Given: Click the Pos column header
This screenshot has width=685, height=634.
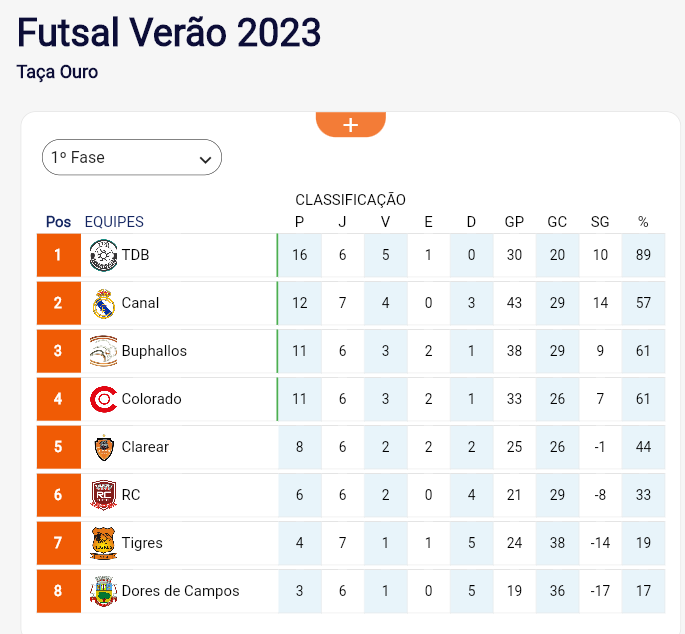Looking at the screenshot, I should point(59,222).
